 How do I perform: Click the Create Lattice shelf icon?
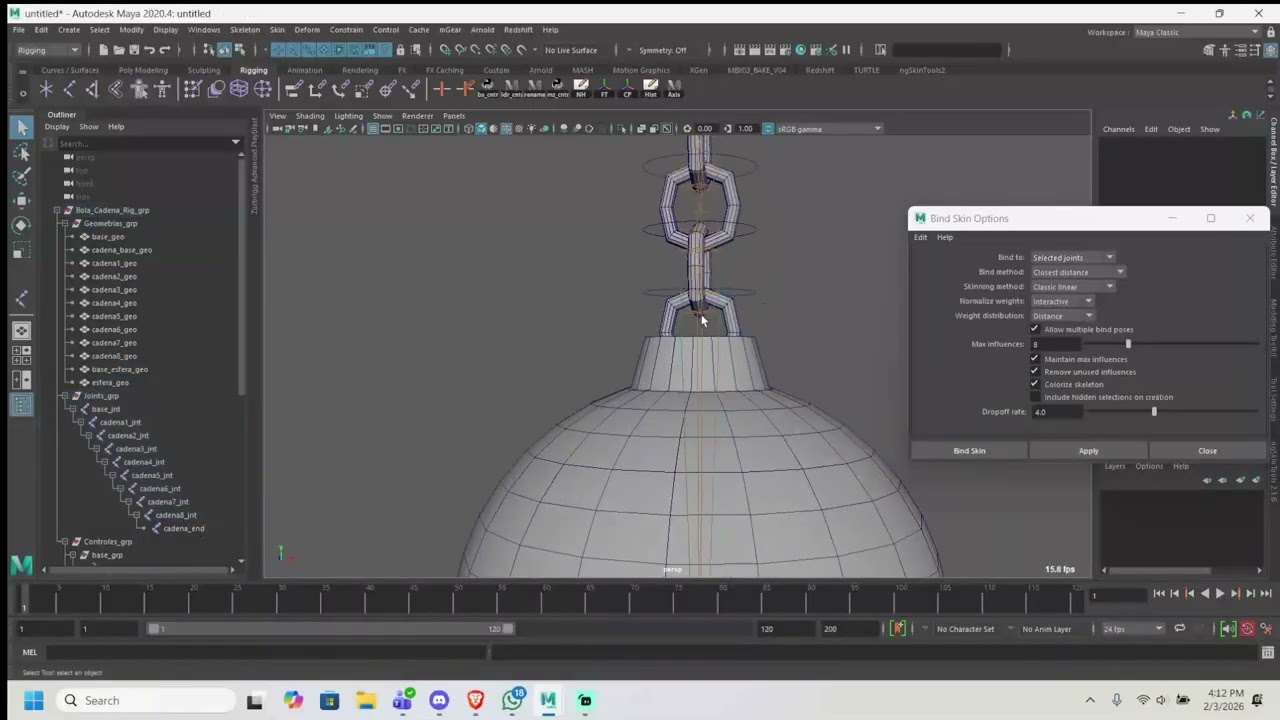[239, 90]
